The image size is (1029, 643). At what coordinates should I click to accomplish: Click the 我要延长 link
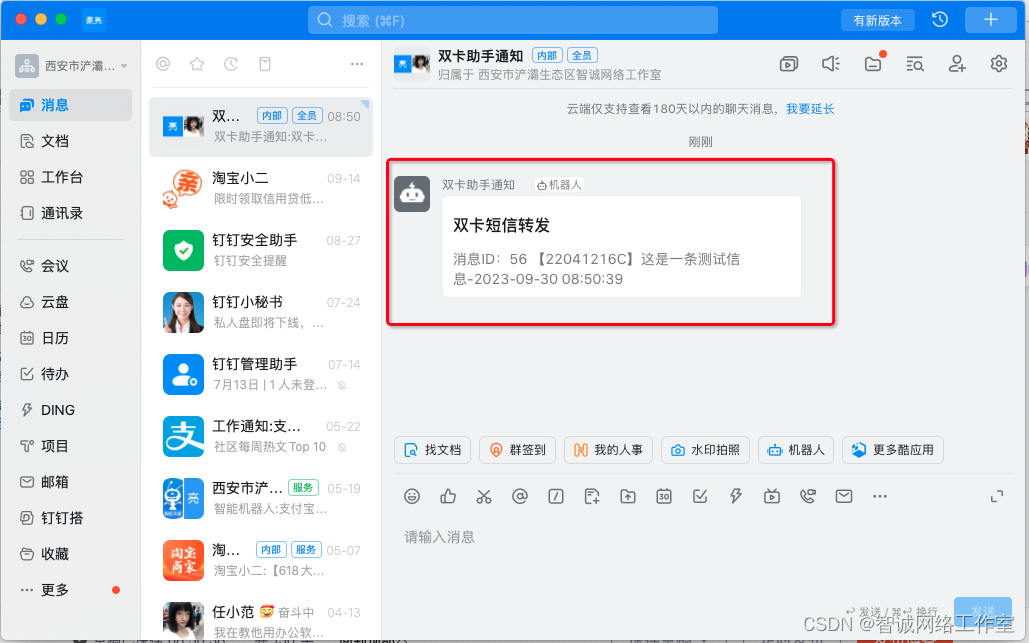click(x=810, y=109)
